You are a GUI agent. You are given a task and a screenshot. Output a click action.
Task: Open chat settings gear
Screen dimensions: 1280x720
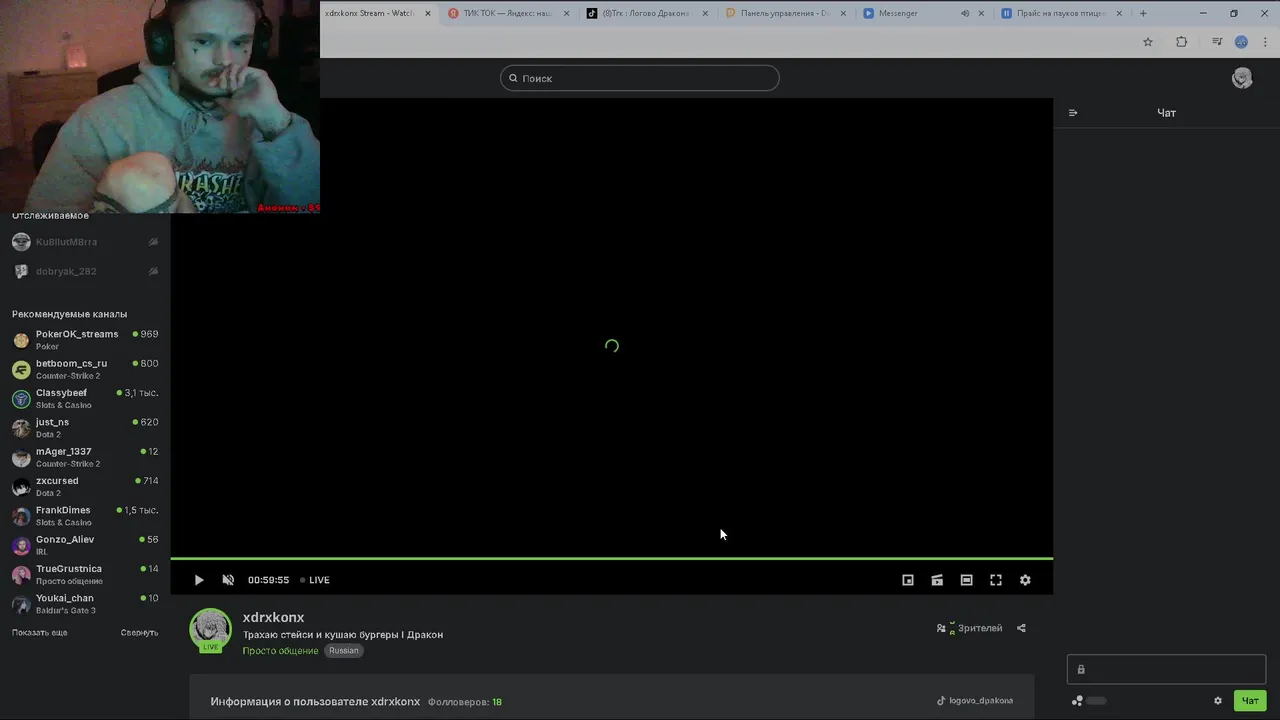[x=1218, y=701]
